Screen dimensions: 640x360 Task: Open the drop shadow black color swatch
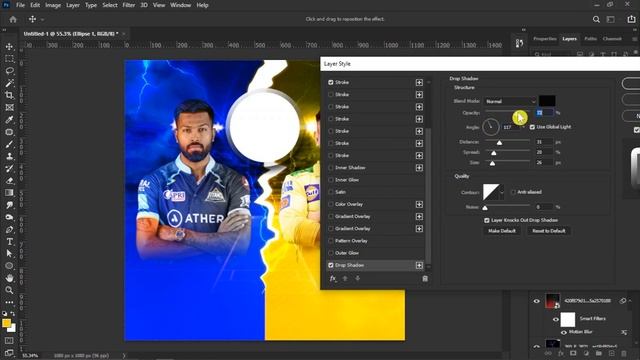click(547, 101)
